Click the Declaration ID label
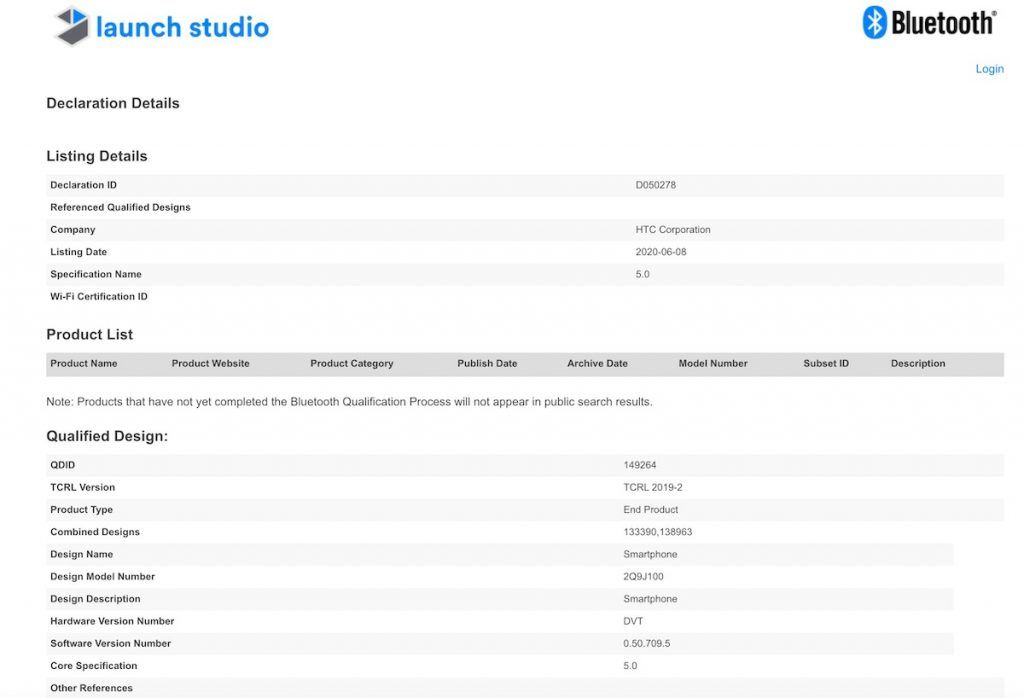Screen dimensions: 1024x698 coord(84,185)
